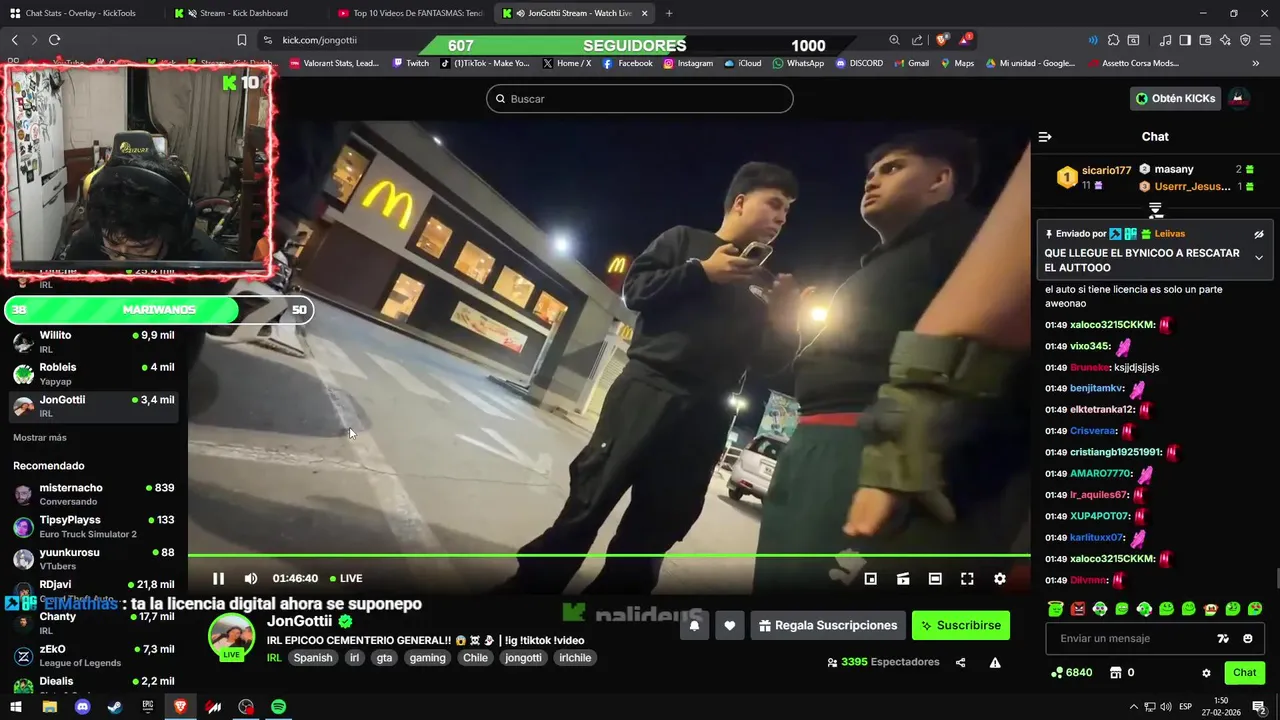
Task: Pause the live stream video
Action: click(x=218, y=578)
